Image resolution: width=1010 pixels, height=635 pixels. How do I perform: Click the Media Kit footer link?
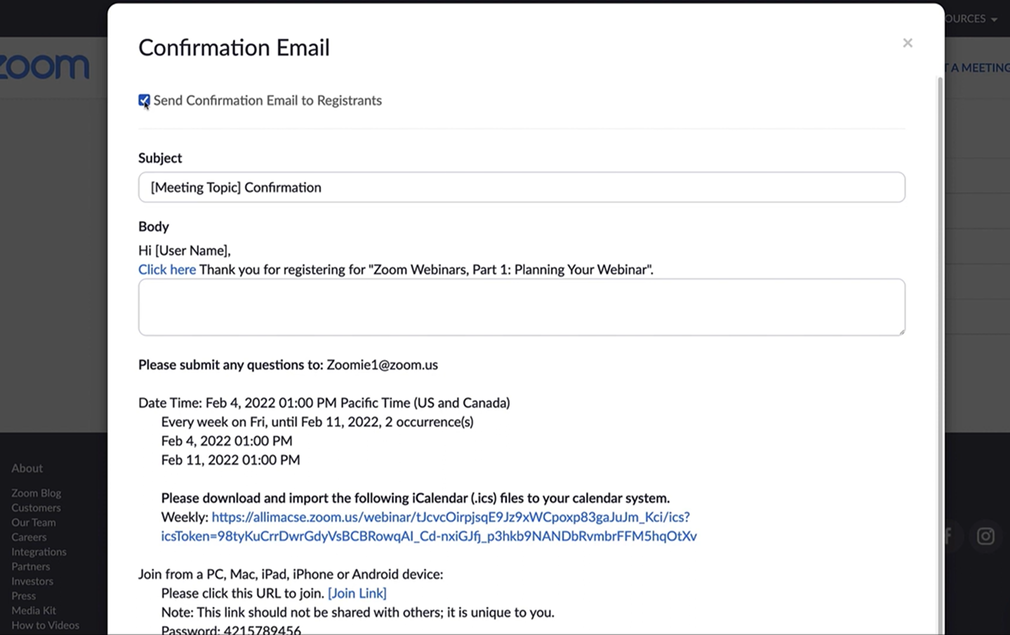point(34,610)
